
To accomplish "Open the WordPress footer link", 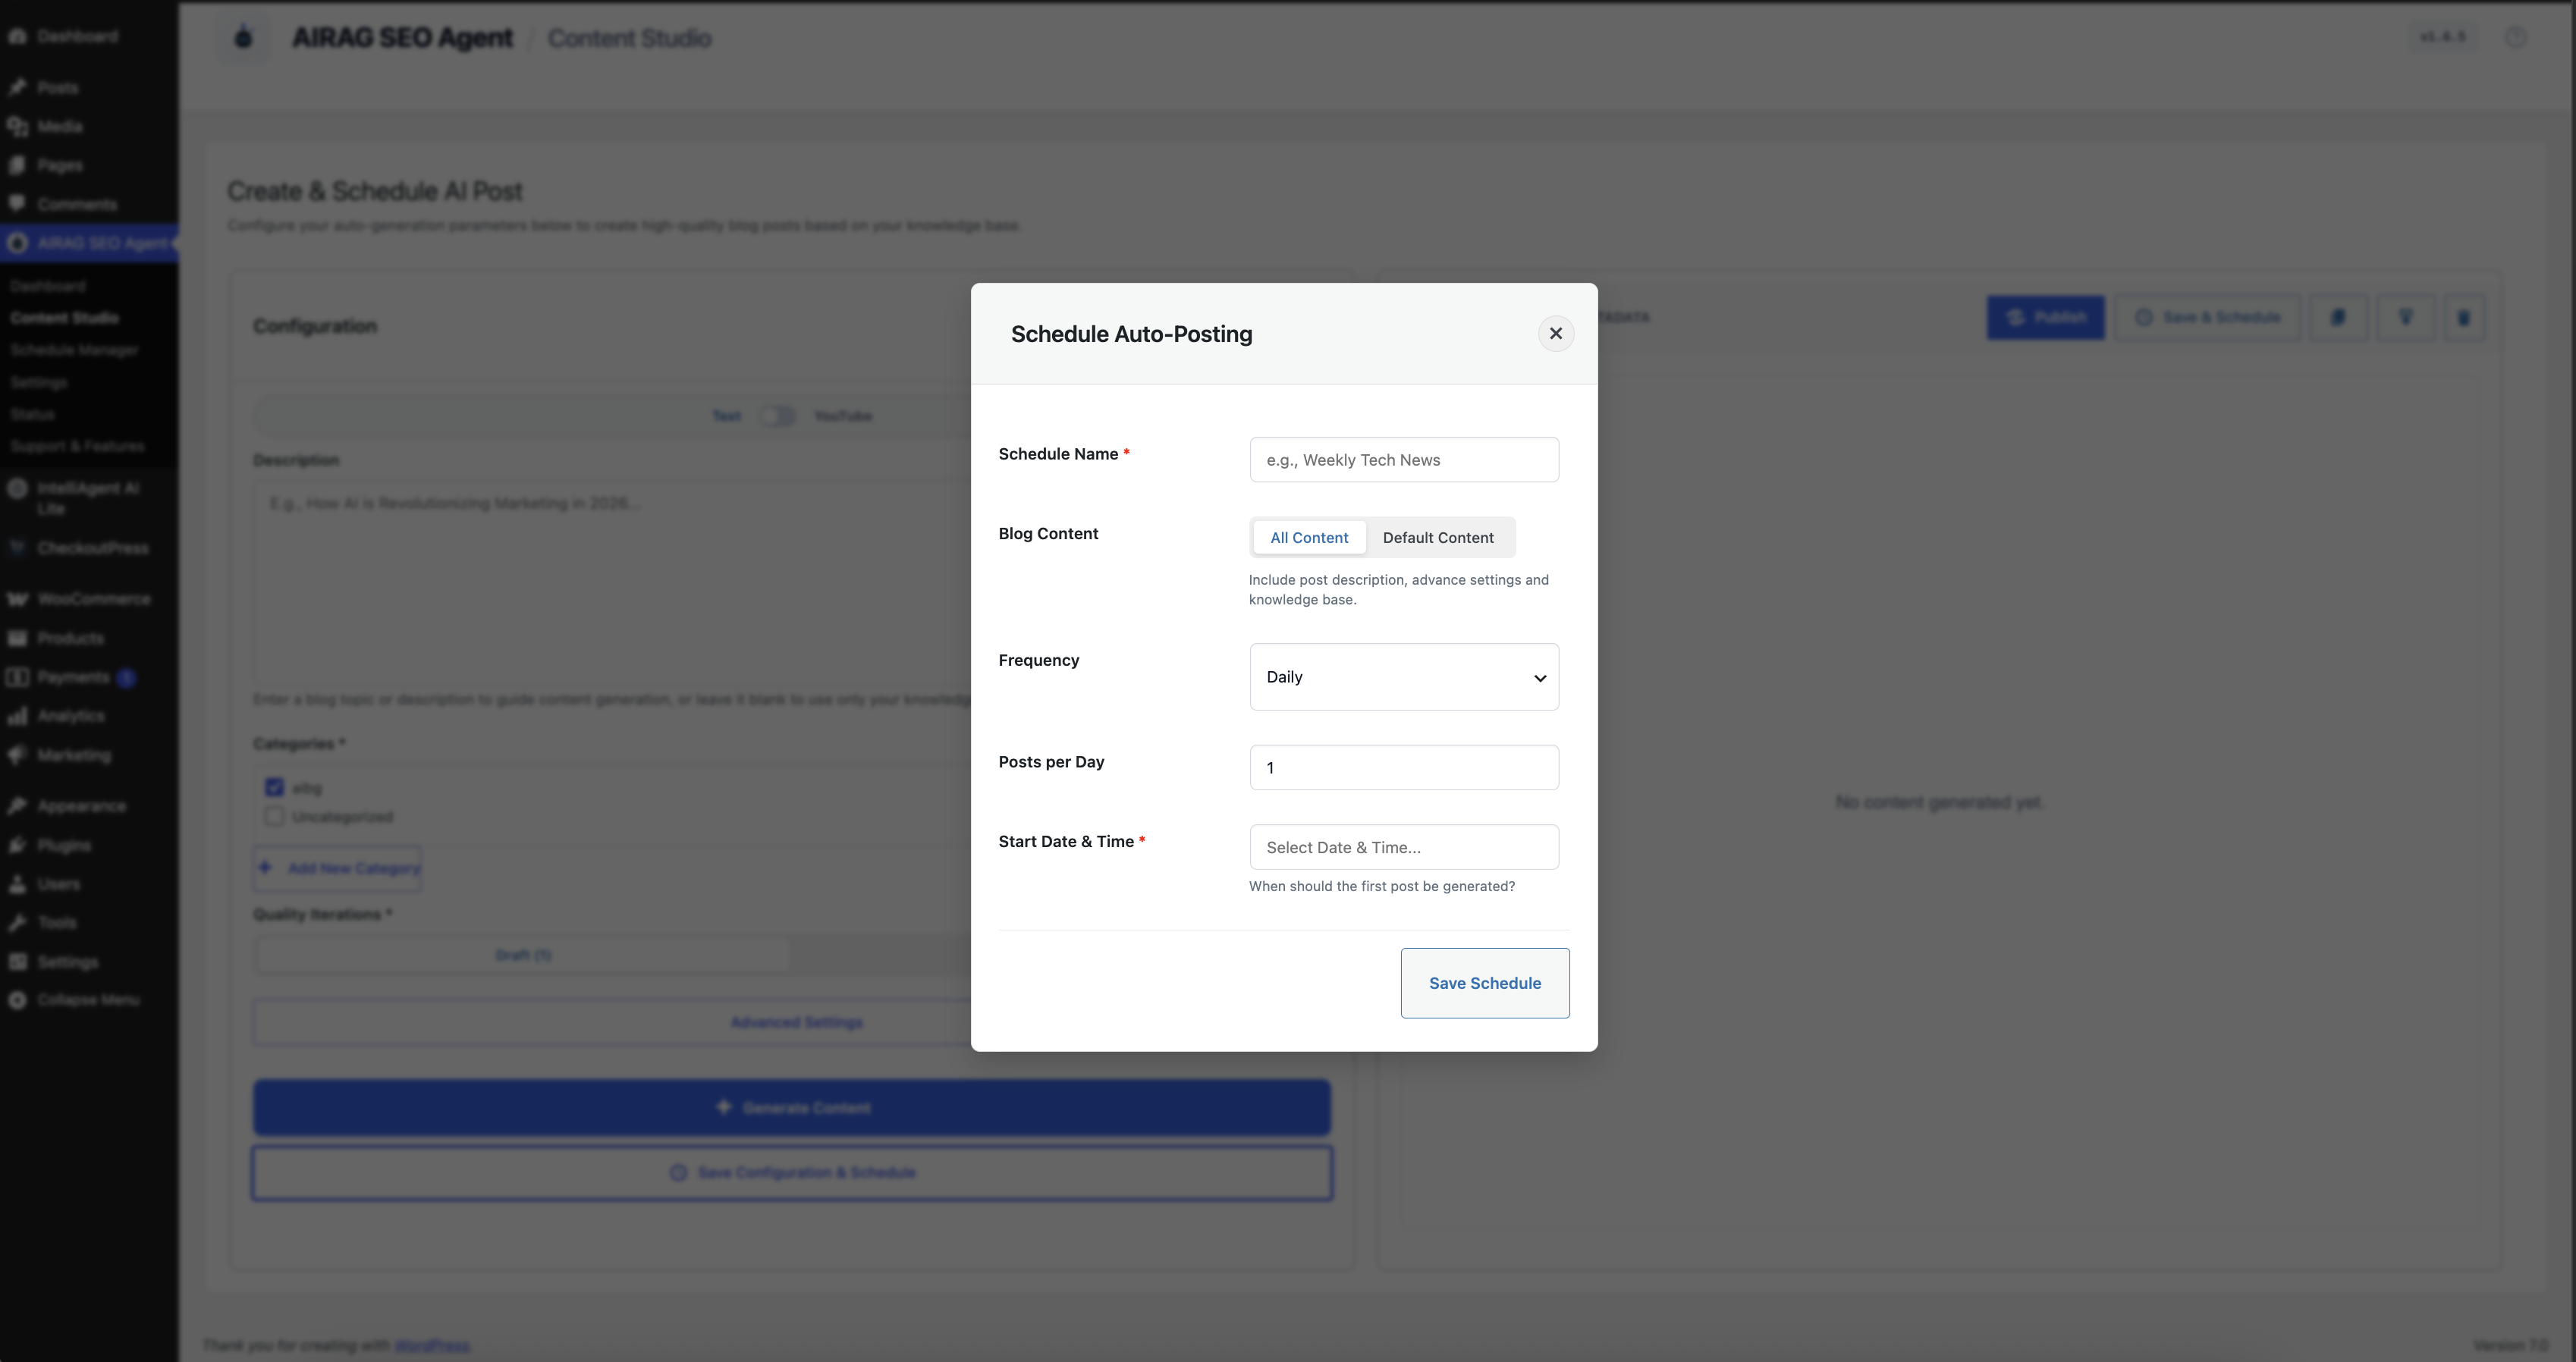I will 431,1345.
